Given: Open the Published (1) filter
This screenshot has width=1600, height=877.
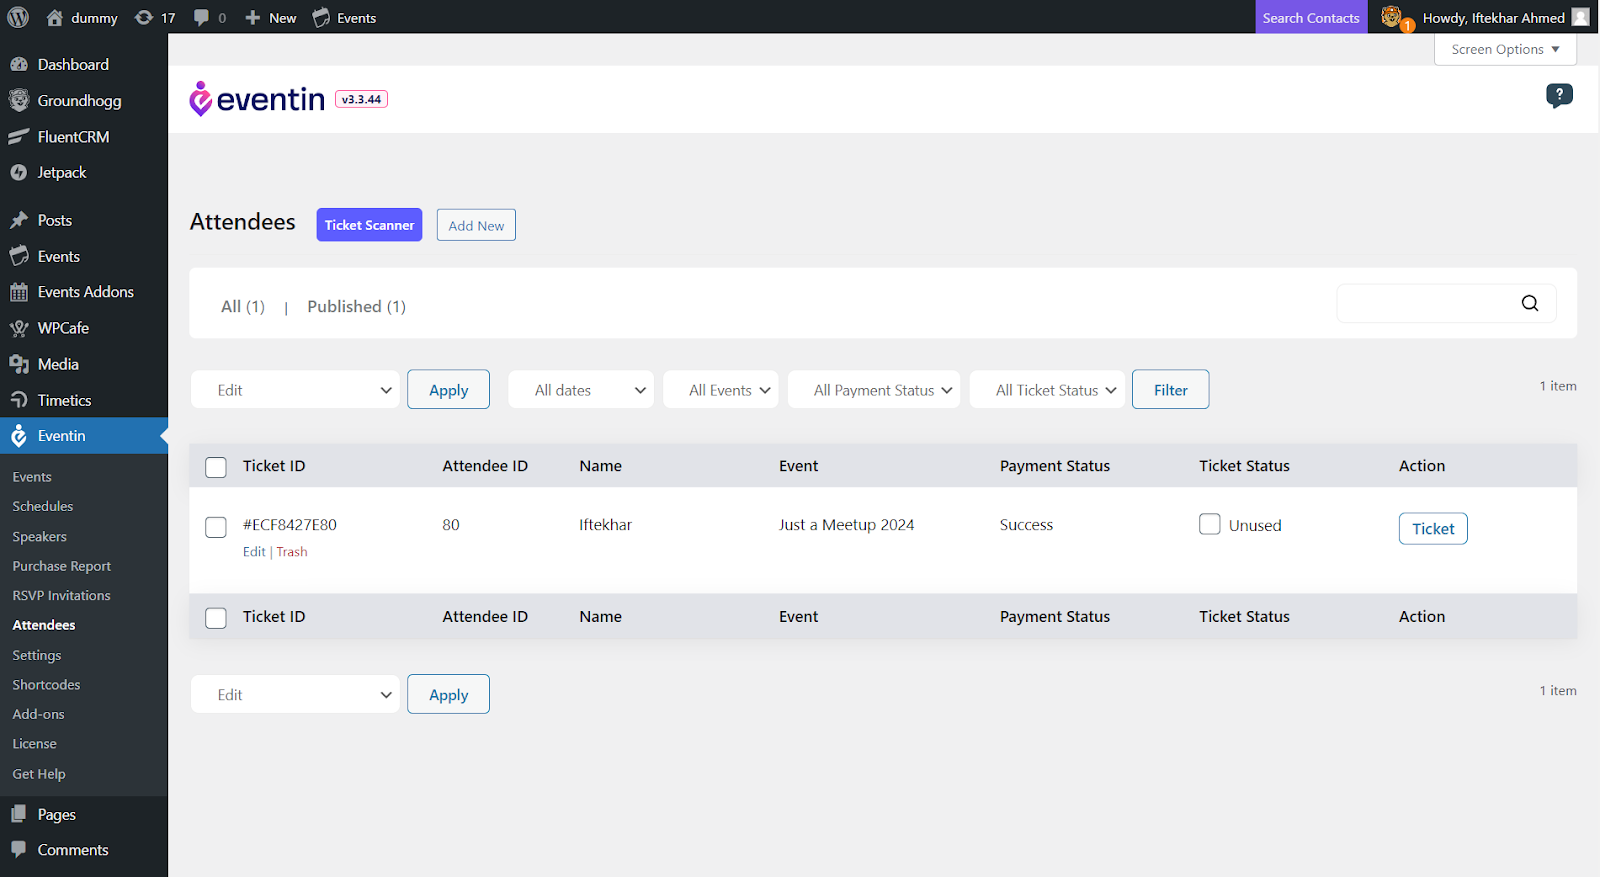Looking at the screenshot, I should (356, 306).
